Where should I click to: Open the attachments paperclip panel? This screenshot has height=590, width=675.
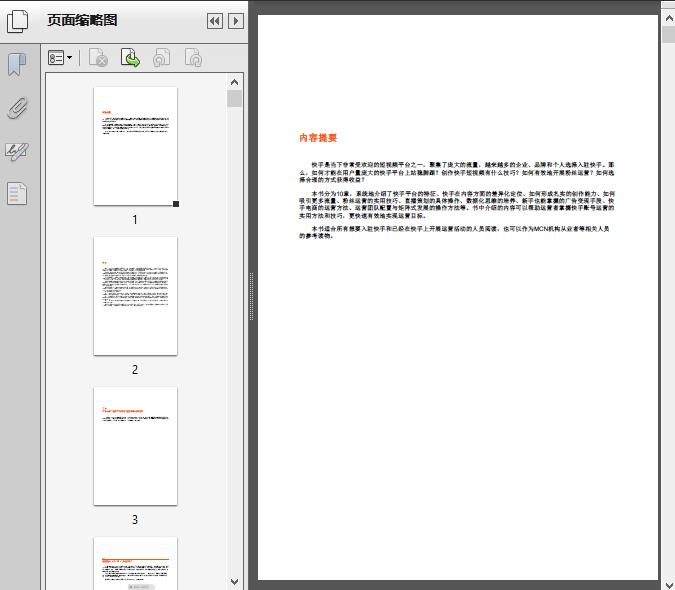click(x=17, y=108)
